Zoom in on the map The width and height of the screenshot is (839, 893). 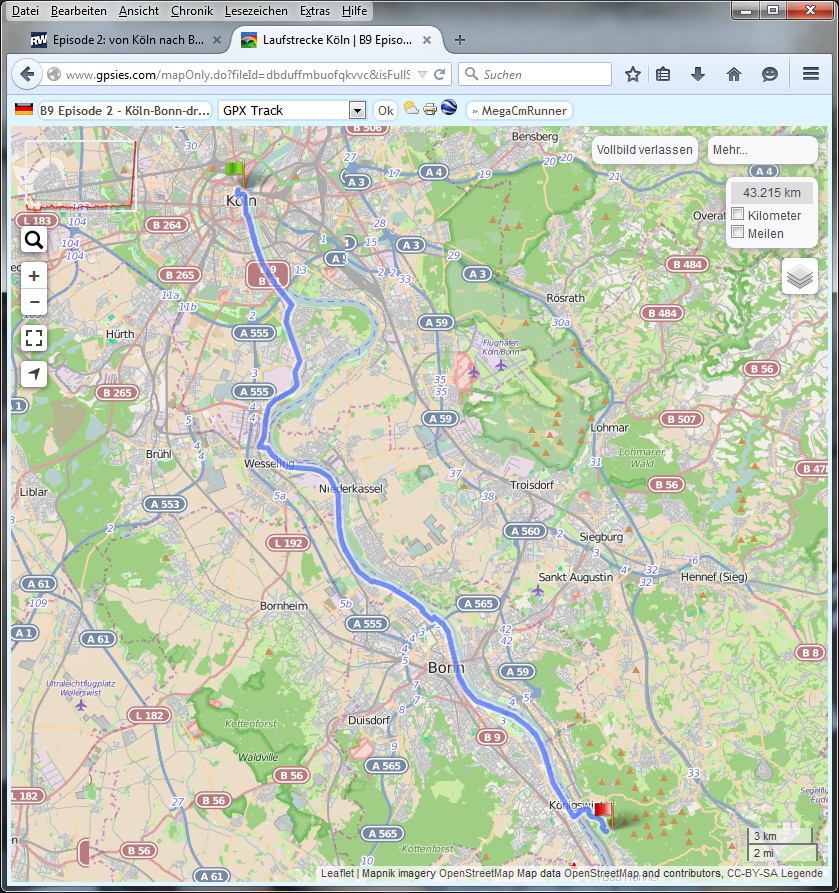click(34, 276)
